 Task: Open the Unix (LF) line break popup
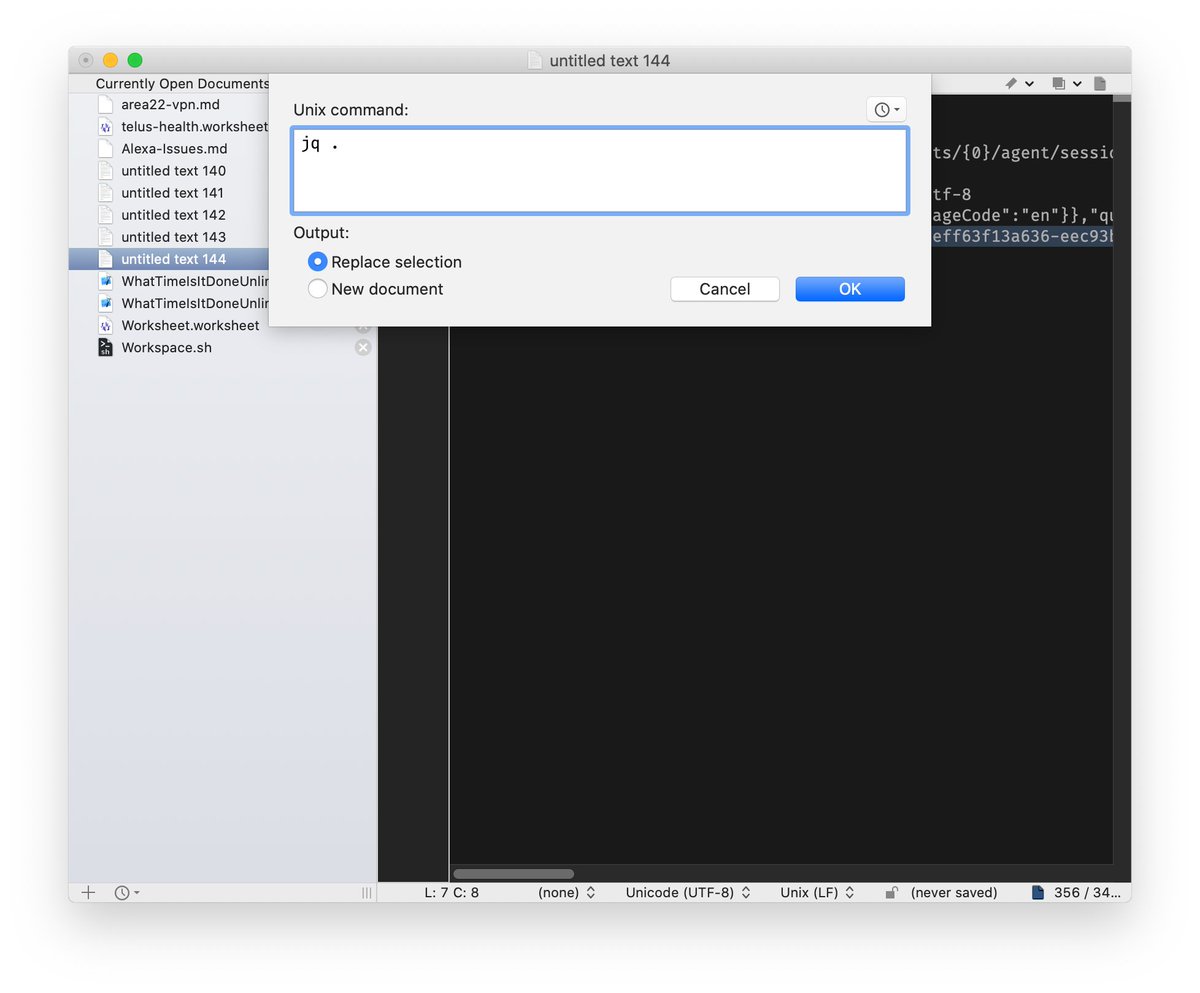click(x=818, y=892)
